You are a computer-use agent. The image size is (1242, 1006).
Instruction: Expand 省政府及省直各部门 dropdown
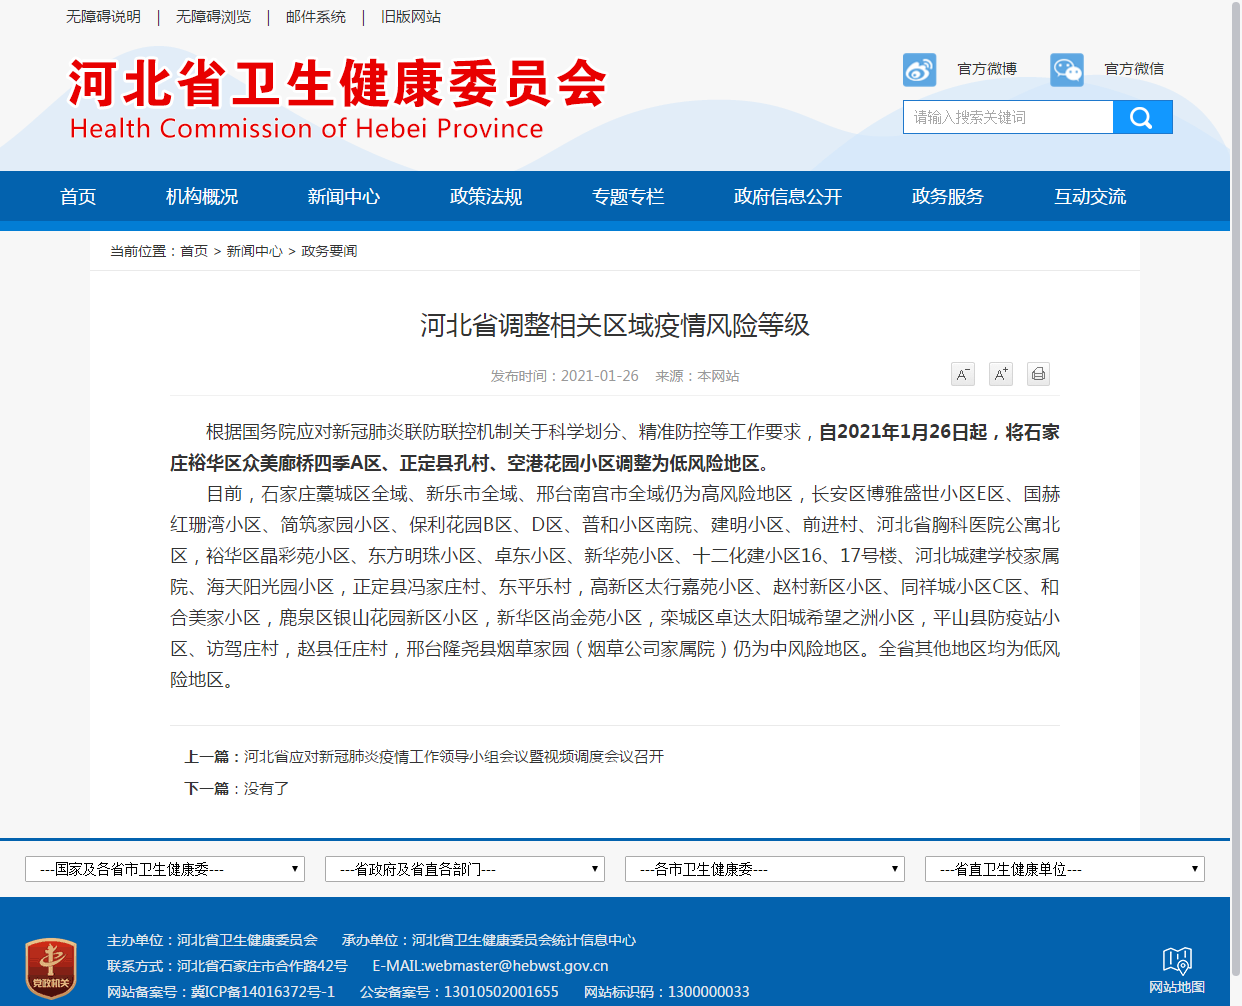point(465,869)
